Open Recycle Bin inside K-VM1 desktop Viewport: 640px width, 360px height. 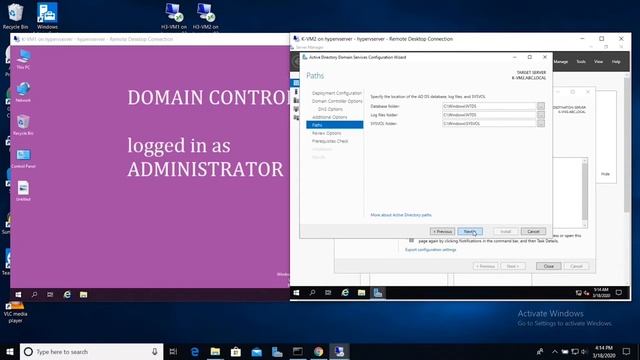pos(23,125)
